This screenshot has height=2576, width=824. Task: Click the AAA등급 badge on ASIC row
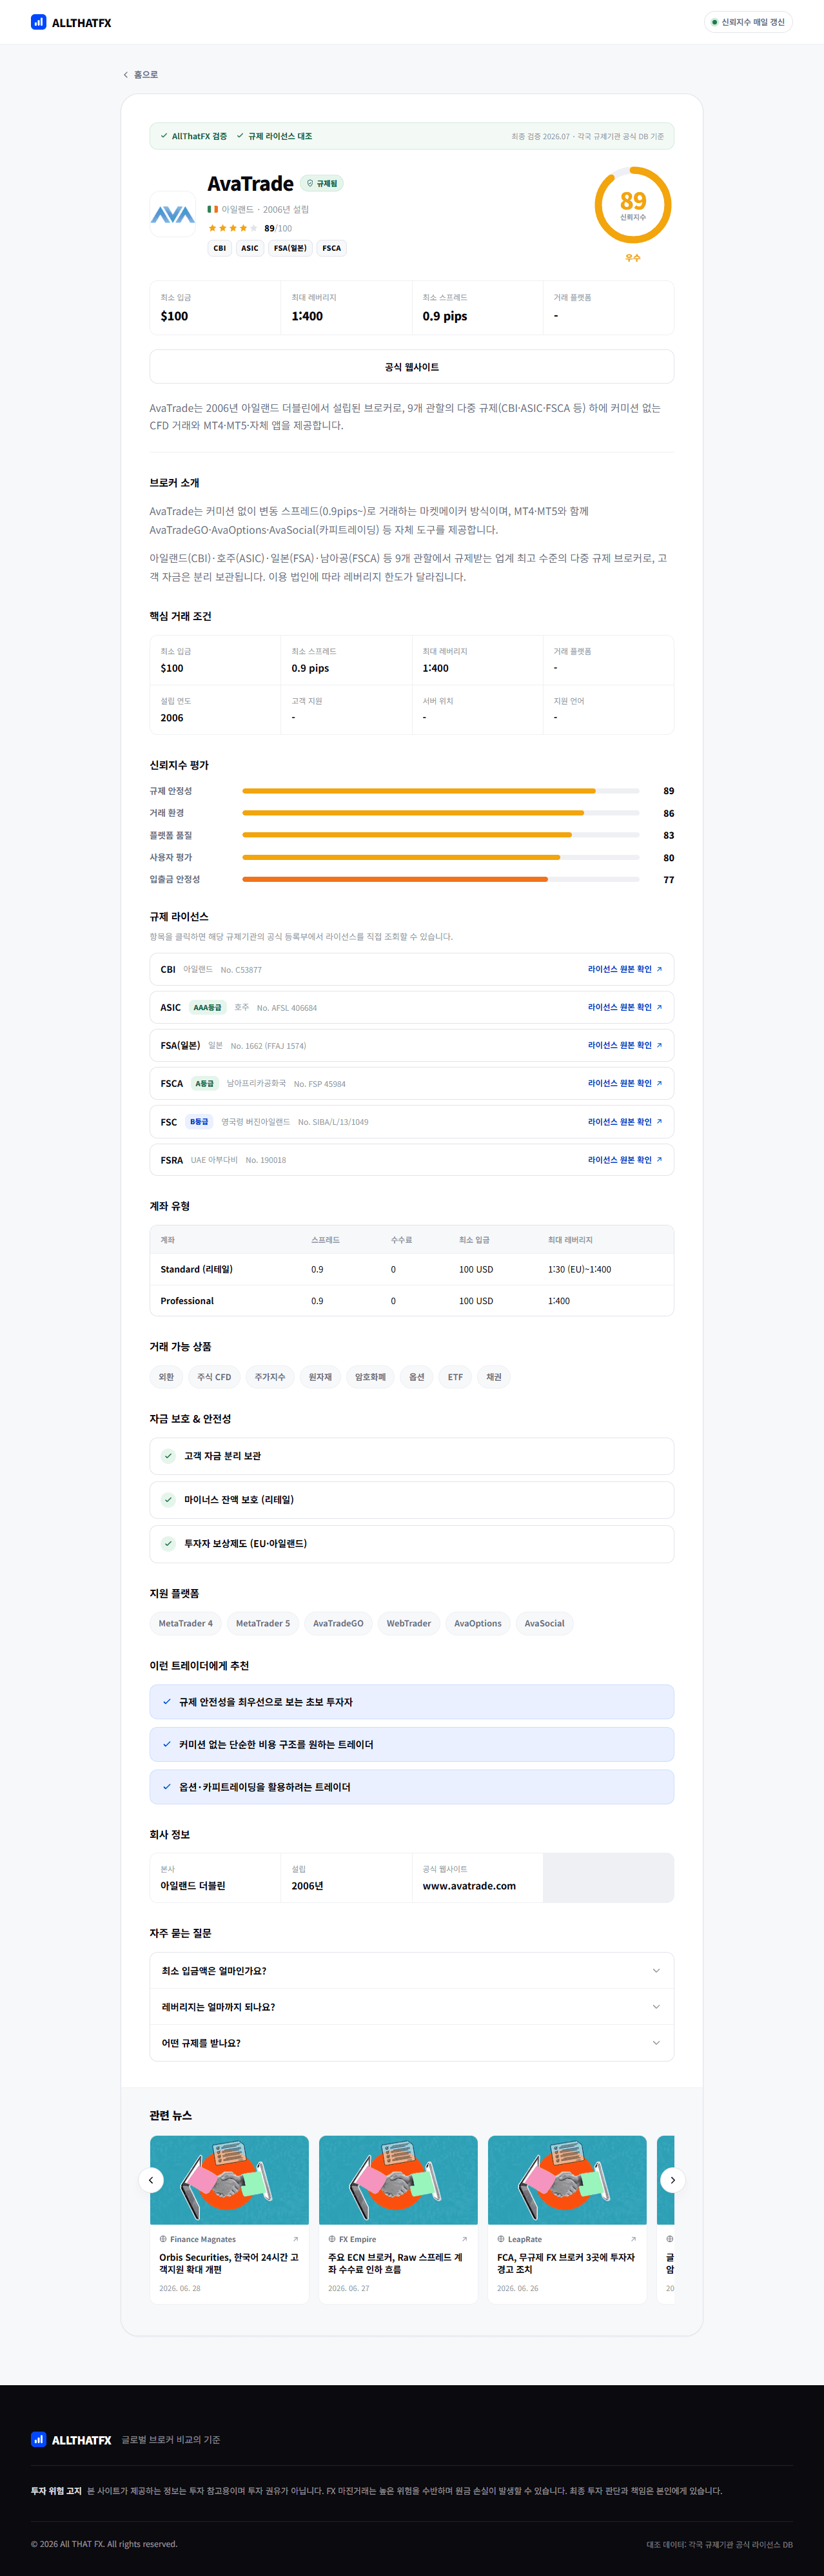[x=208, y=1007]
